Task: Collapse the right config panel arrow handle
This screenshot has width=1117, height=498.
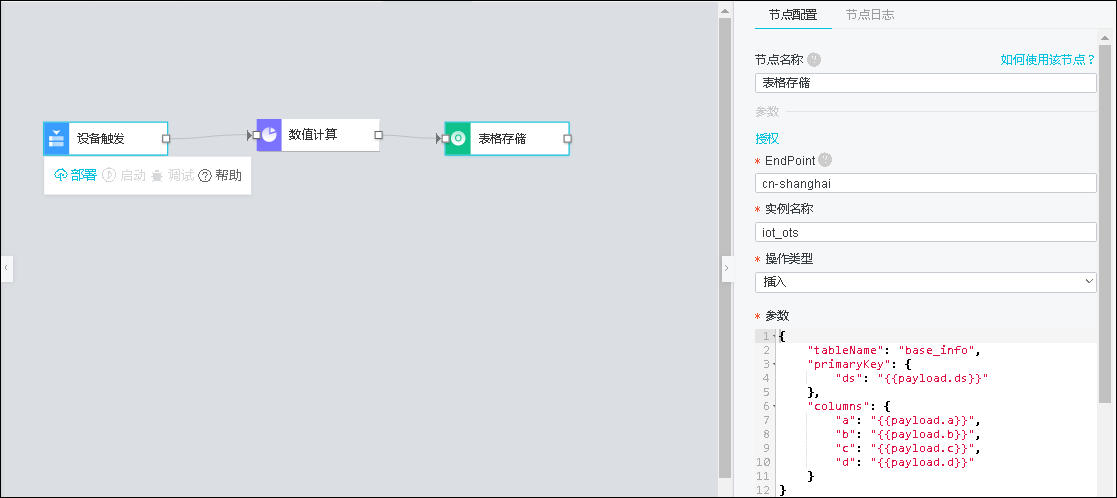Action: [727, 268]
